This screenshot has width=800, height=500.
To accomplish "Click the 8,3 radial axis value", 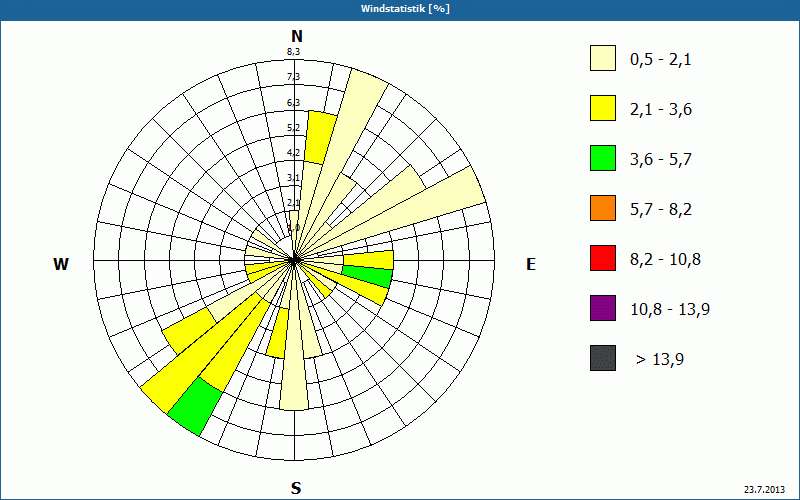I will (293, 52).
